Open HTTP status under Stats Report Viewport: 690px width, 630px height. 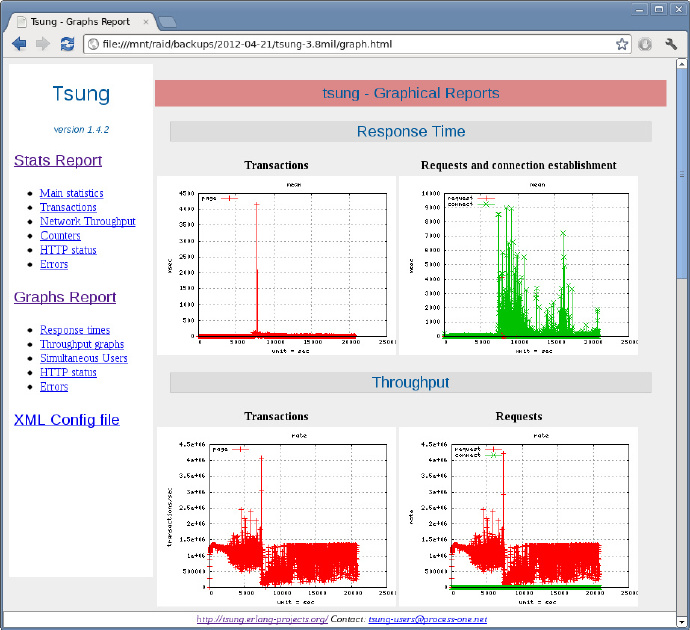pyautogui.click(x=68, y=250)
